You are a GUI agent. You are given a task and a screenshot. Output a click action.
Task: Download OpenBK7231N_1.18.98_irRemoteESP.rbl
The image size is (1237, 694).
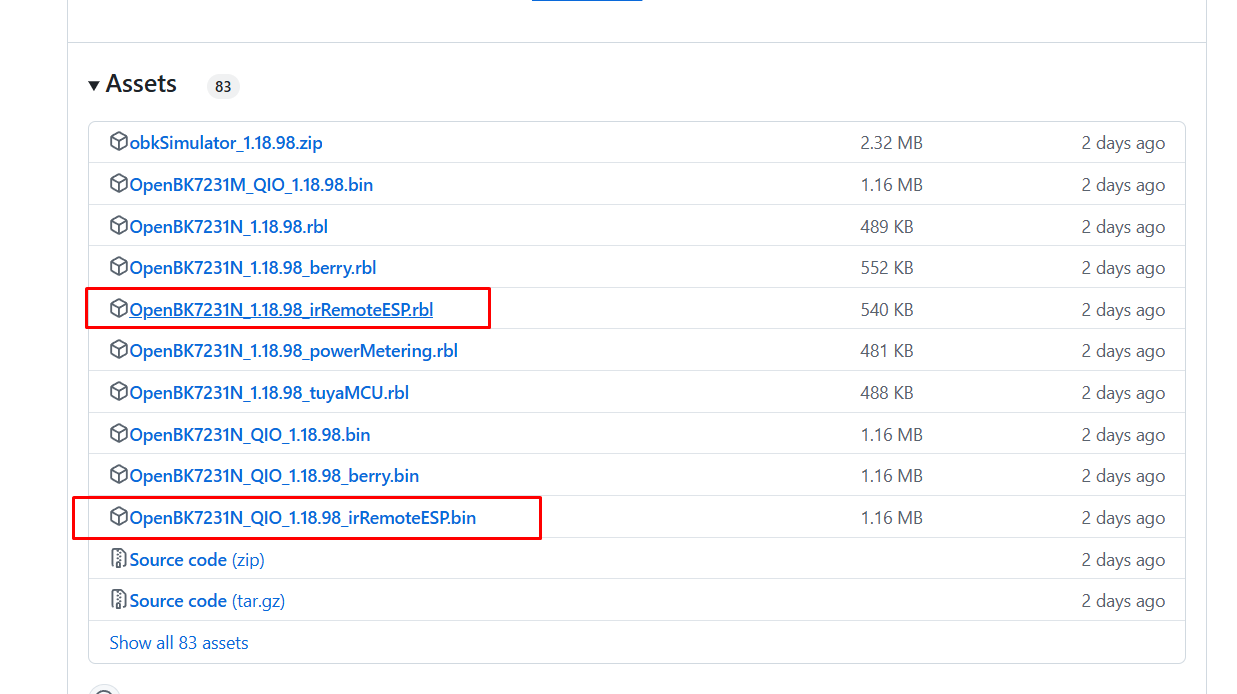(281, 310)
